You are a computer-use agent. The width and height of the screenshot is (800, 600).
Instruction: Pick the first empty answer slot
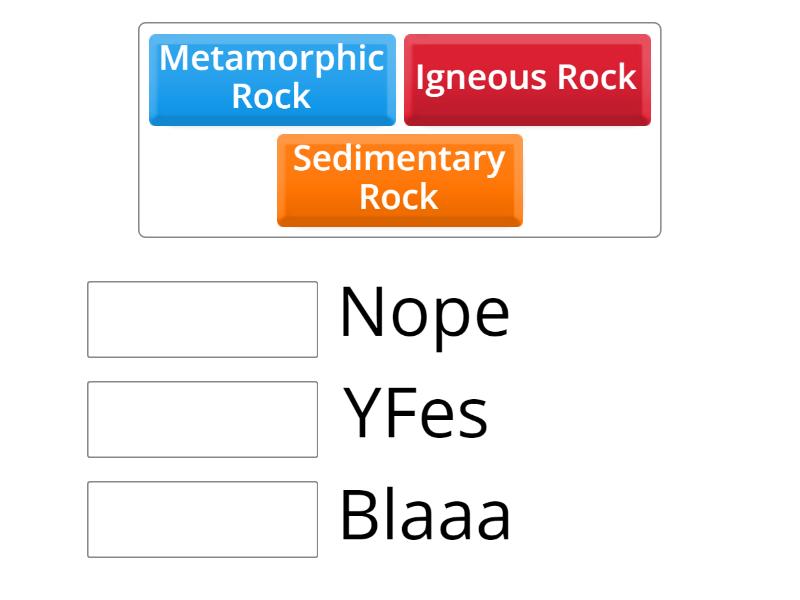(201, 316)
